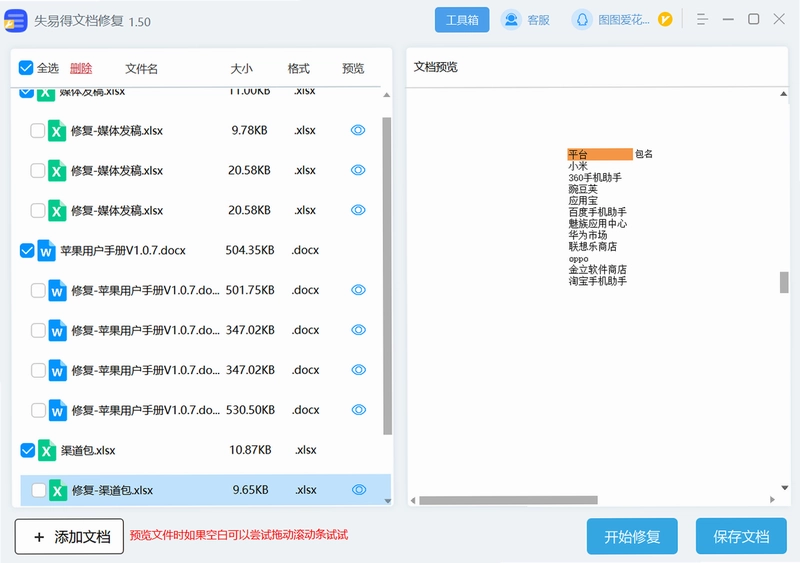The width and height of the screenshot is (800, 563).
Task: Uncheck the 渠道包.xlsx checkbox
Action: [x=27, y=450]
